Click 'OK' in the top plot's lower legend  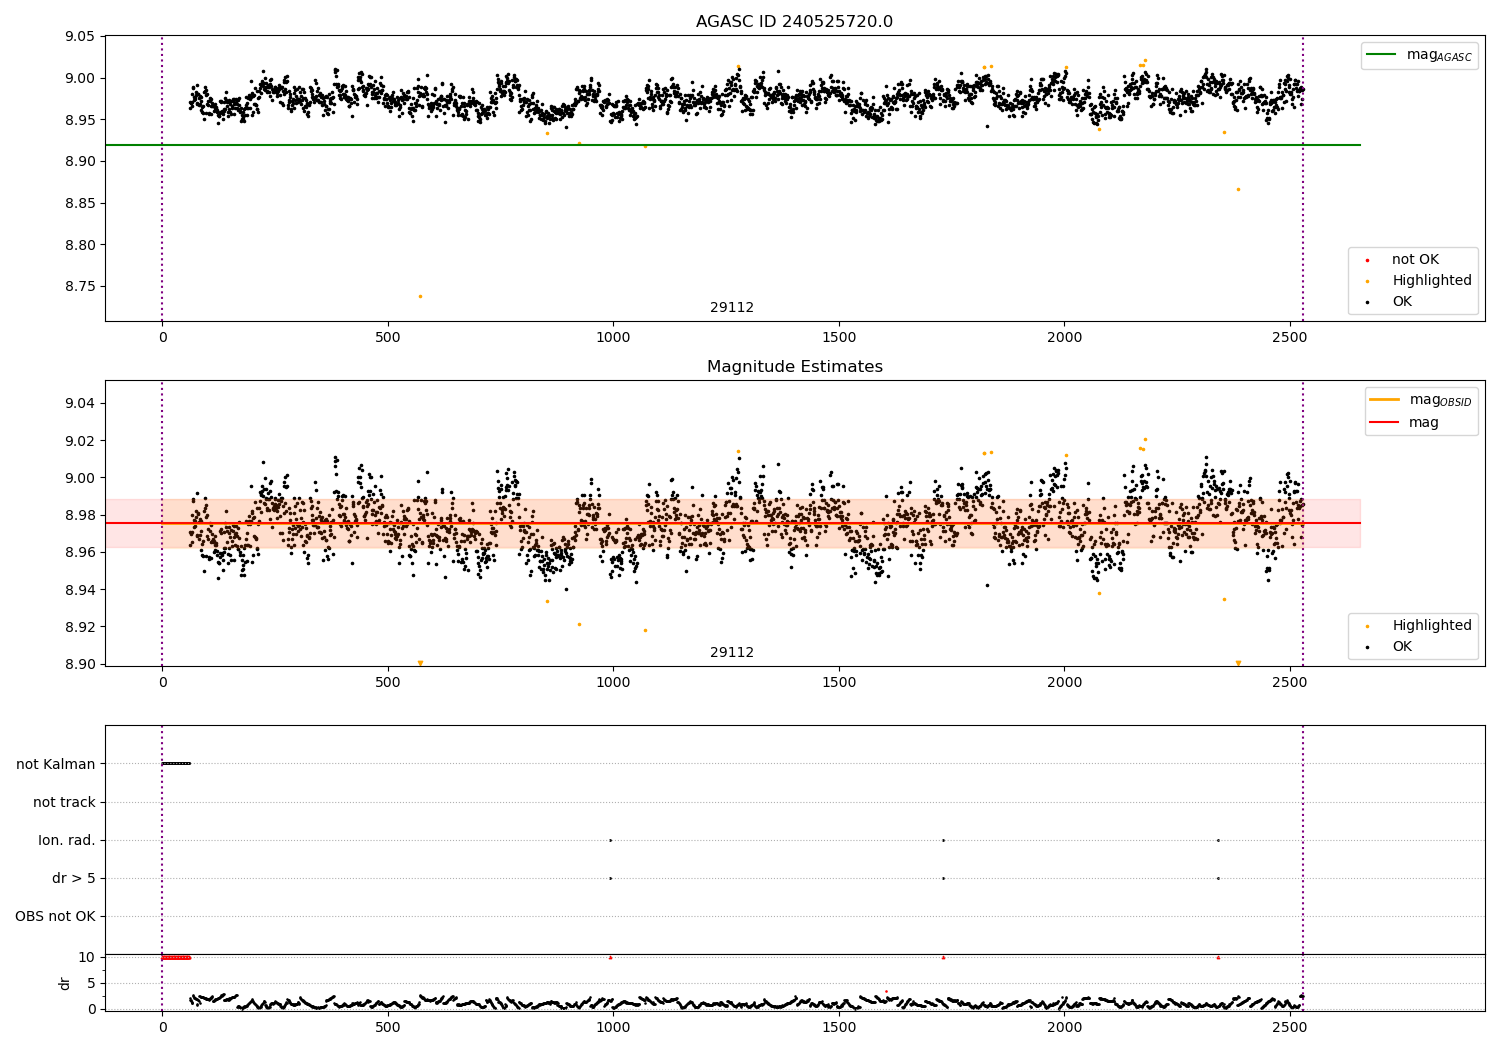[1402, 302]
